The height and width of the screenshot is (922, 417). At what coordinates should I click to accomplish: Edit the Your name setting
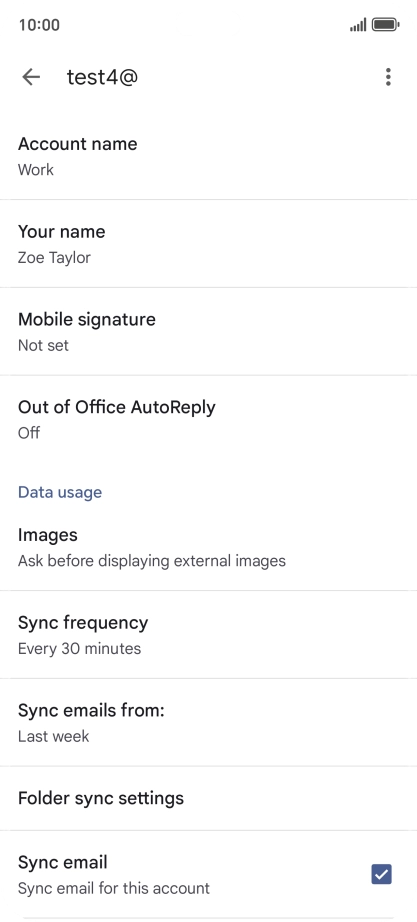[208, 244]
